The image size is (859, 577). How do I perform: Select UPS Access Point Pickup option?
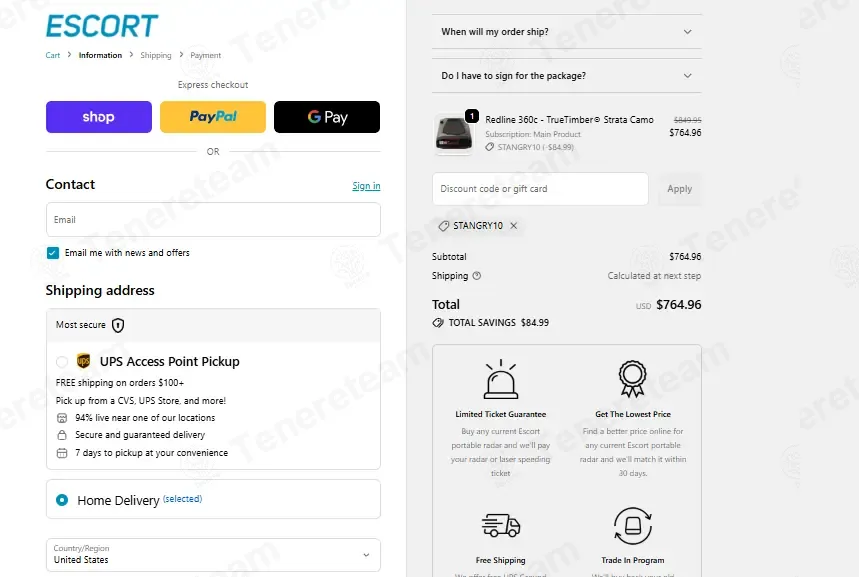point(62,362)
